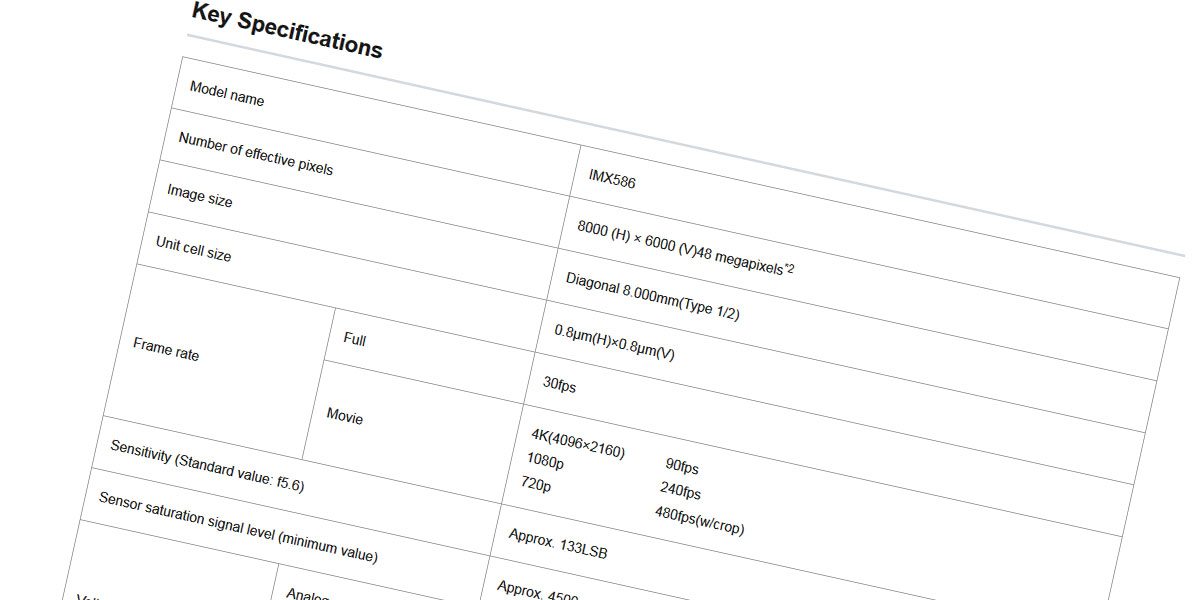
Task: Click the 240fps frame rate value
Action: (680, 490)
